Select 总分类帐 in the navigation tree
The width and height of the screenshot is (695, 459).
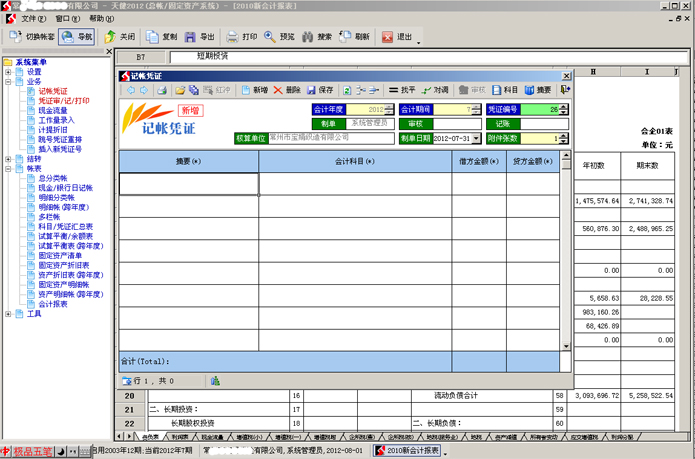tap(58, 177)
